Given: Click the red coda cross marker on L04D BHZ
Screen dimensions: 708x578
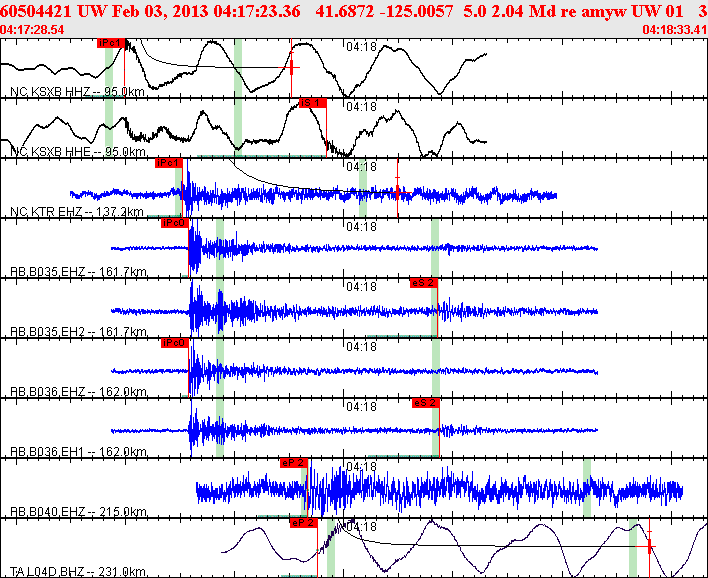Looking at the screenshot, I should tap(649, 546).
